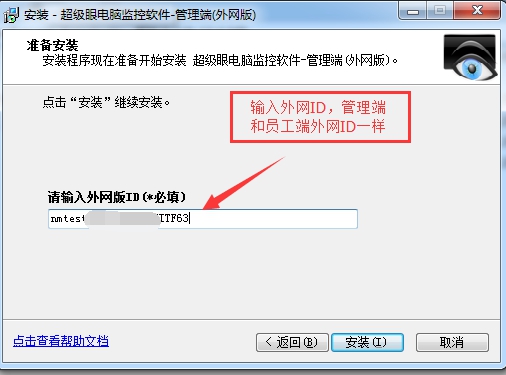Start installation with 安装(I) button
This screenshot has height=375, width=506.
[x=367, y=342]
